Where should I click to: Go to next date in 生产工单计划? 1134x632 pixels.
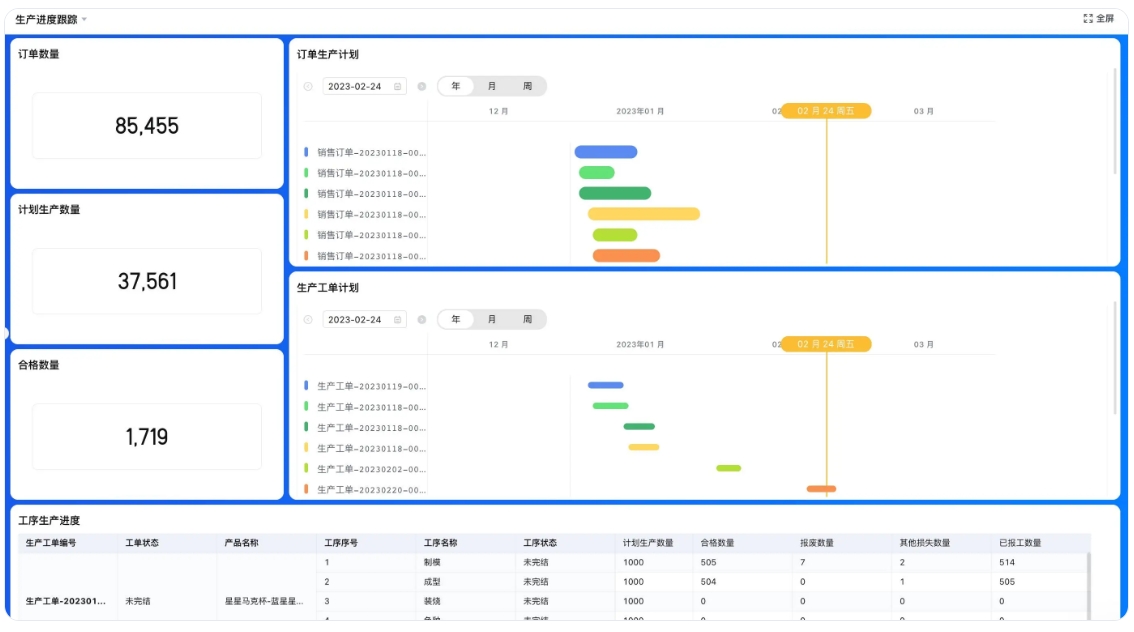(421, 320)
